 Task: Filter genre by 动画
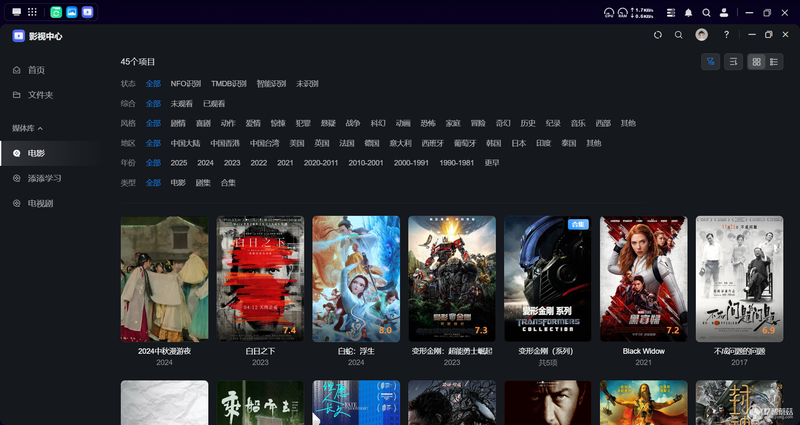(x=403, y=123)
